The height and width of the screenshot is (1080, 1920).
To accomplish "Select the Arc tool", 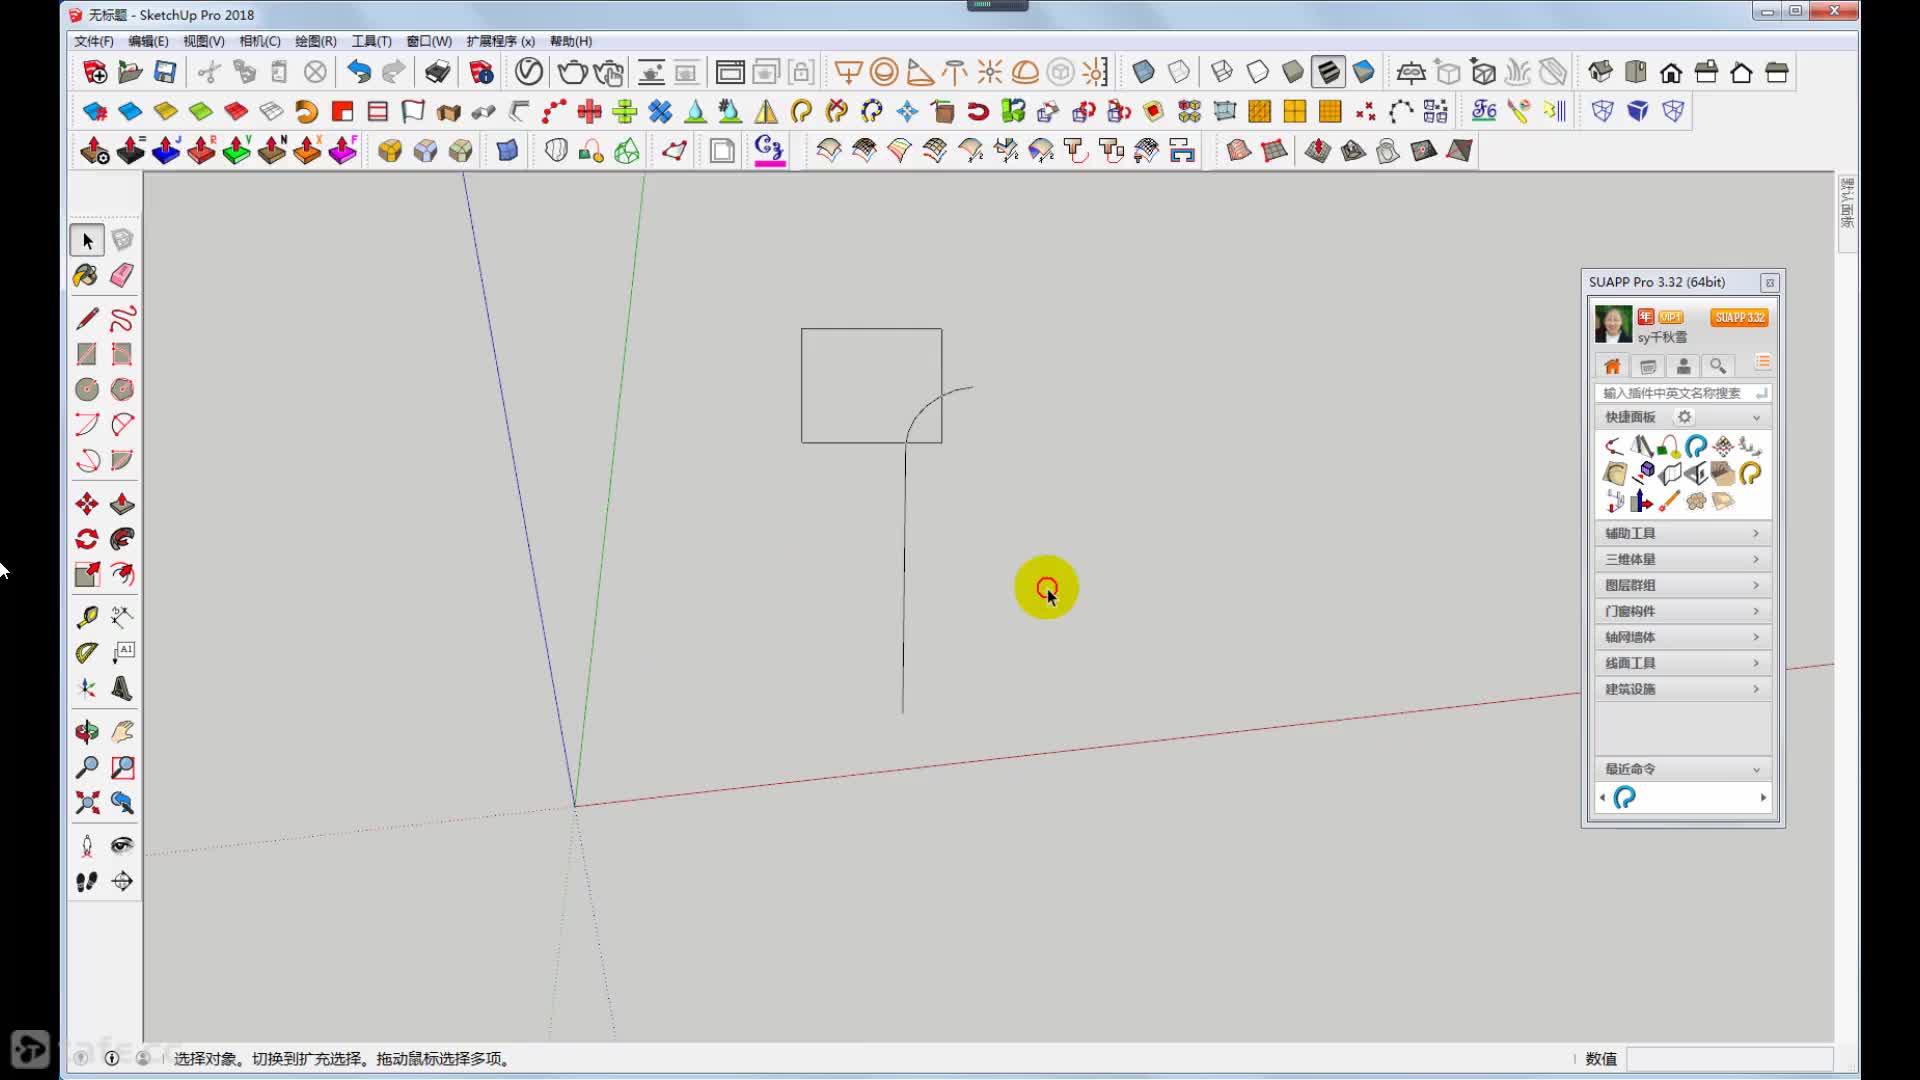I will pos(87,424).
